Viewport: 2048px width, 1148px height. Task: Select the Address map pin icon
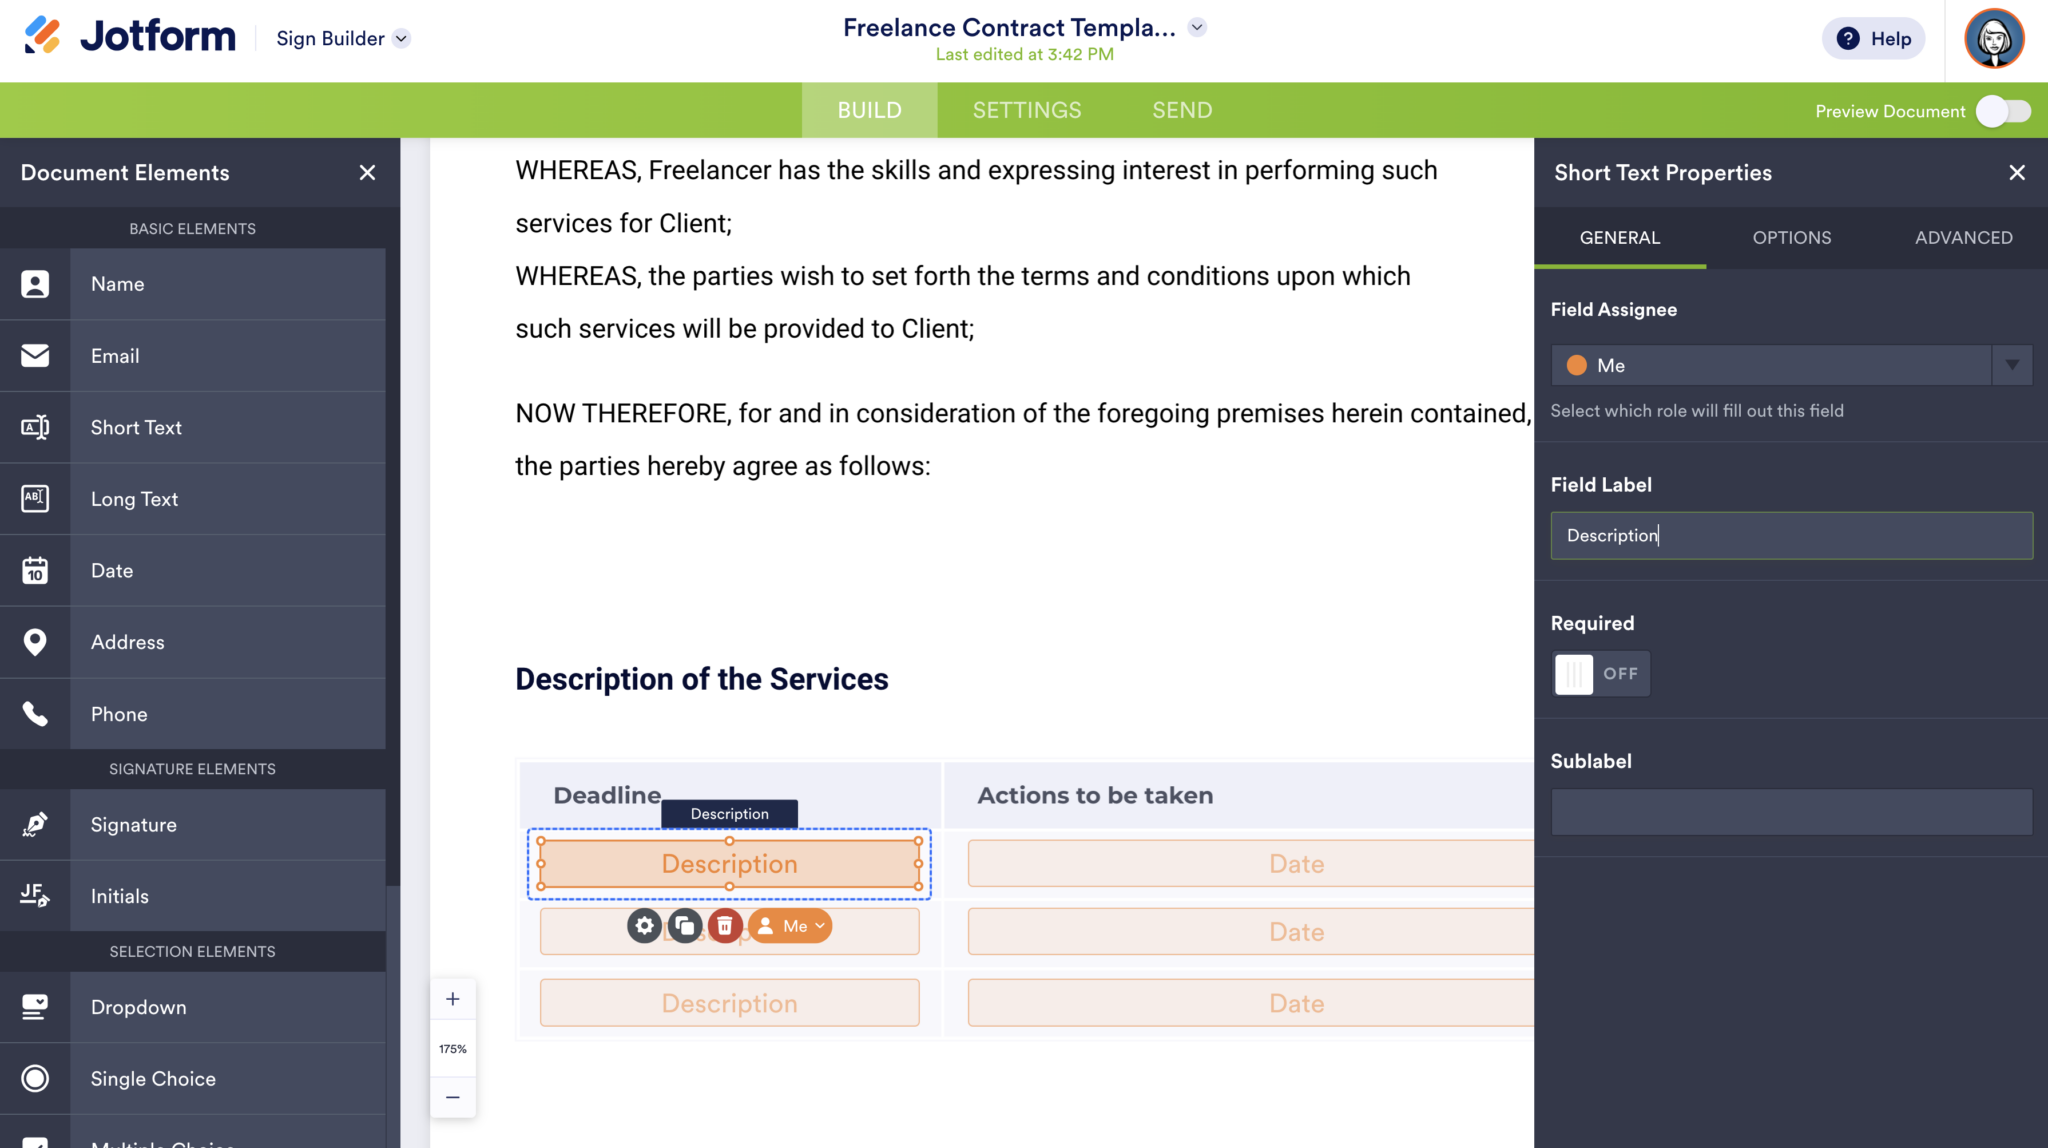[36, 642]
